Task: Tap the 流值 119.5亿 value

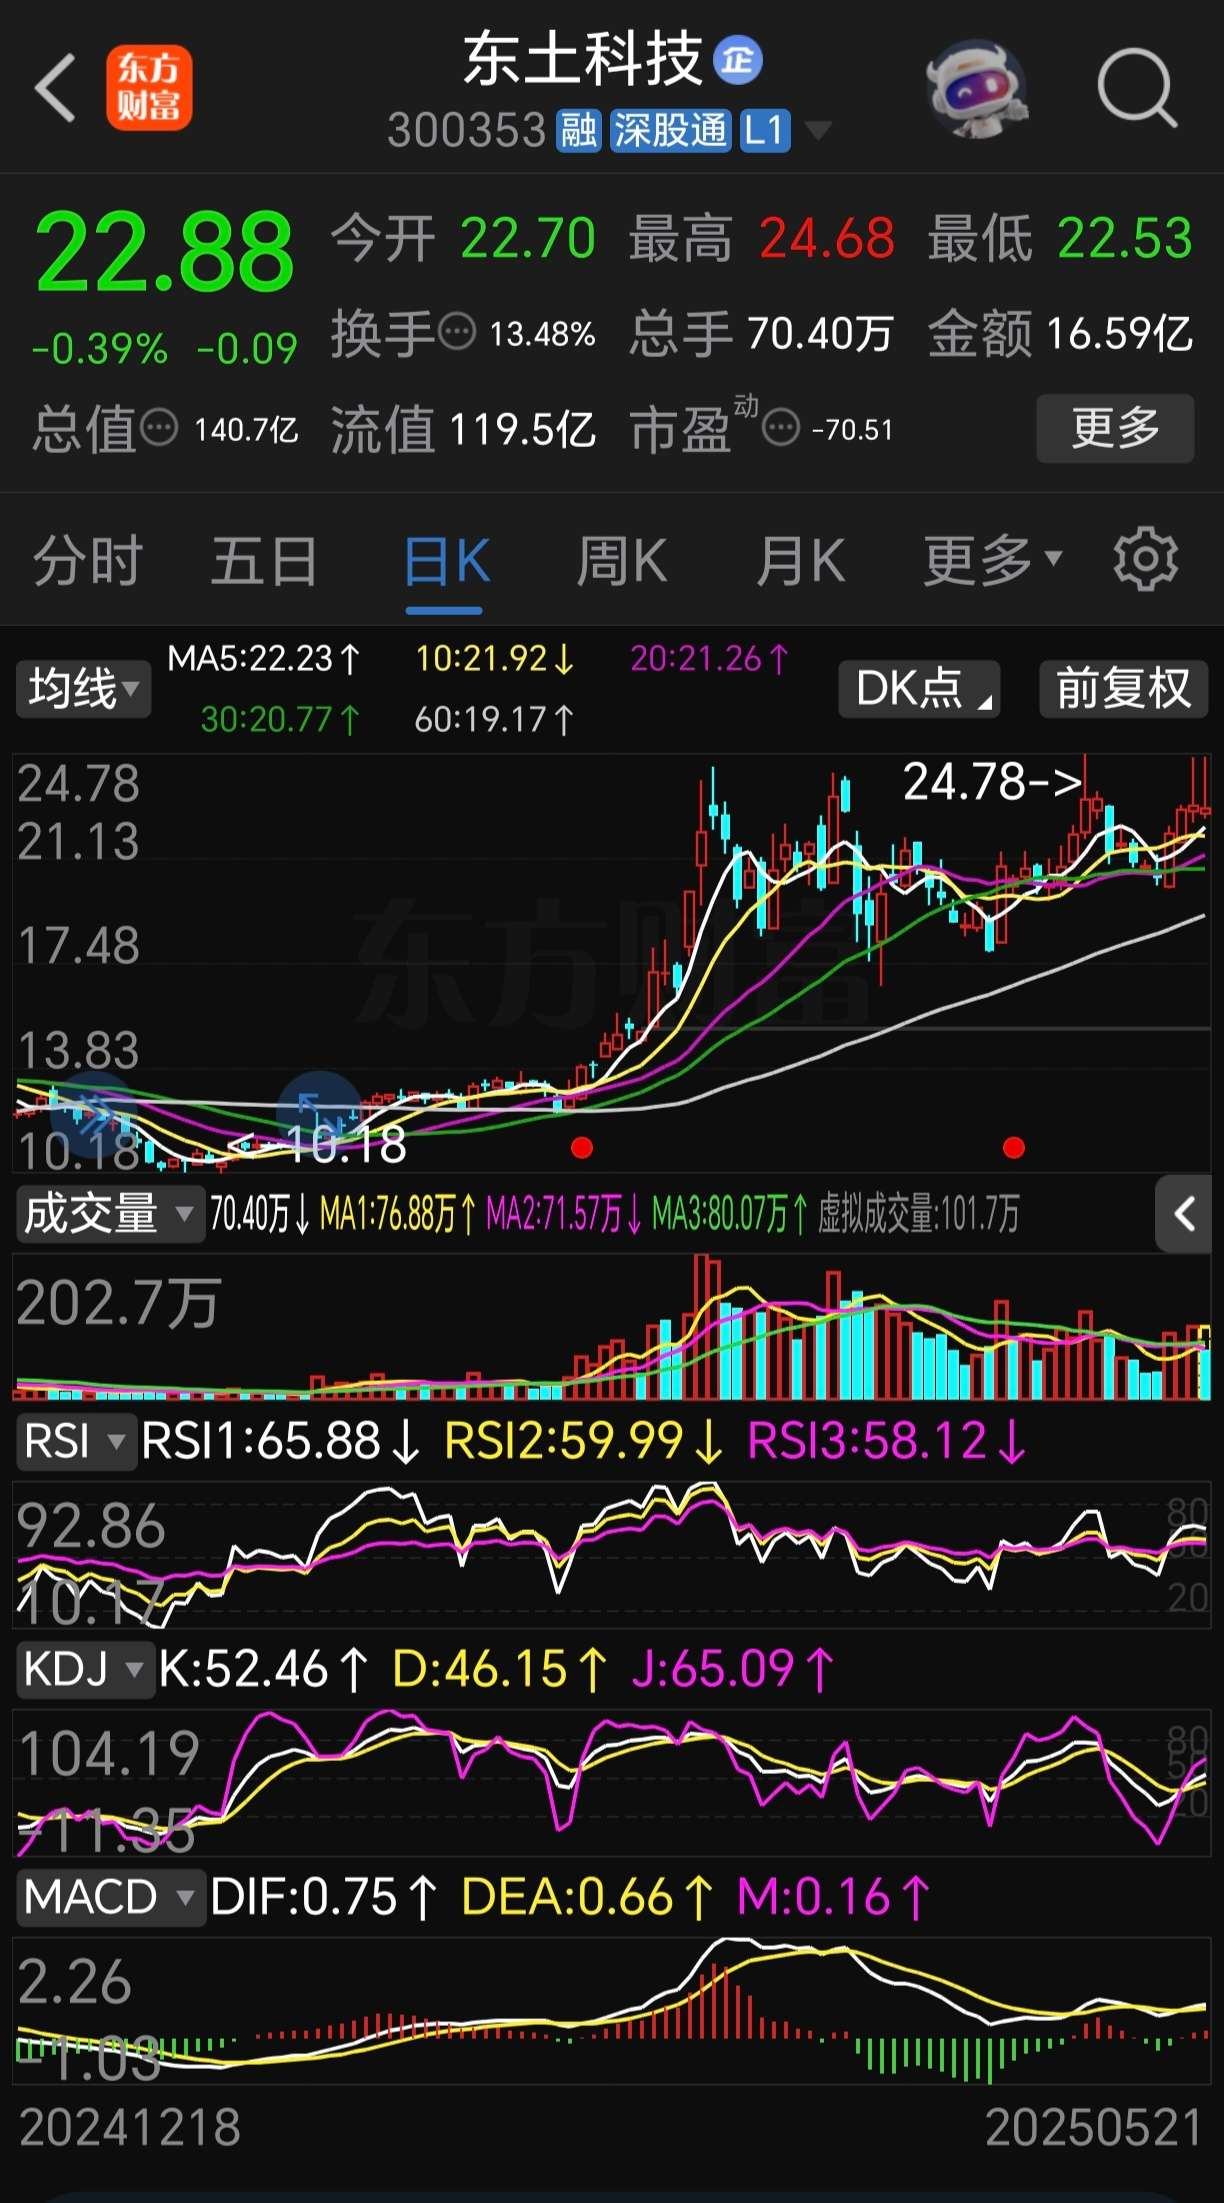Action: coord(522,429)
